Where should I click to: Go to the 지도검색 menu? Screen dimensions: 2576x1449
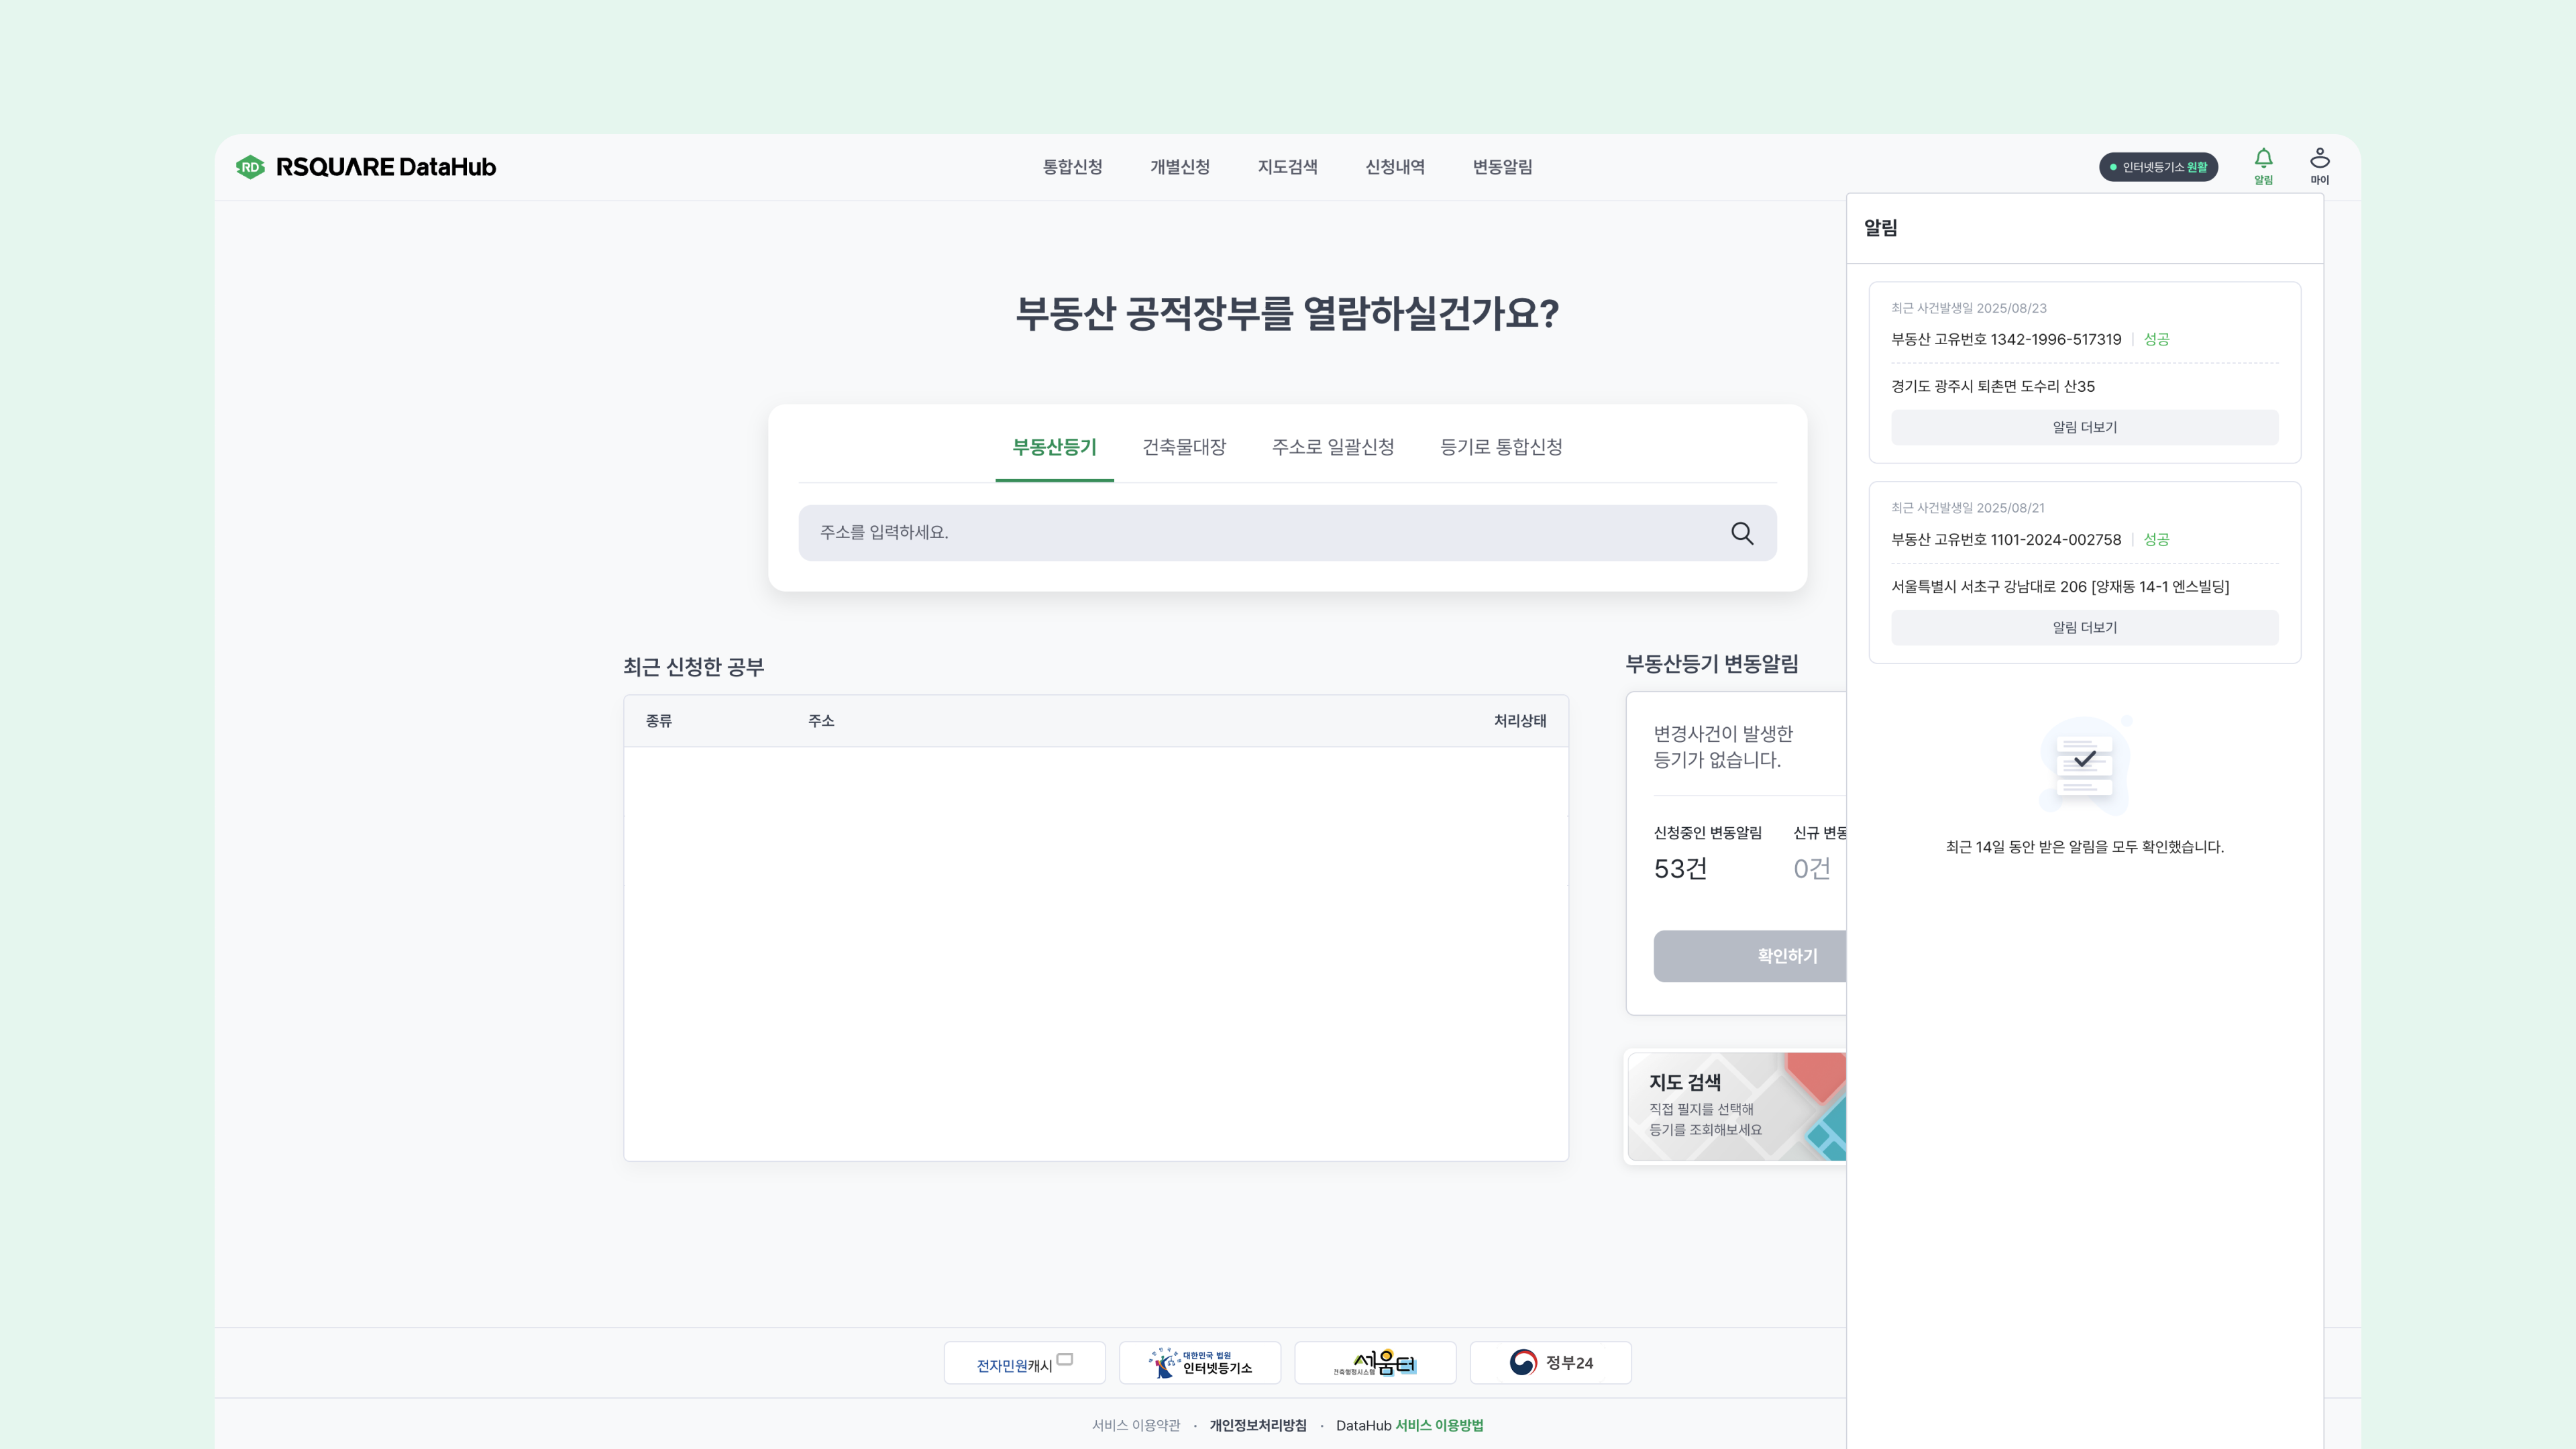(1287, 167)
